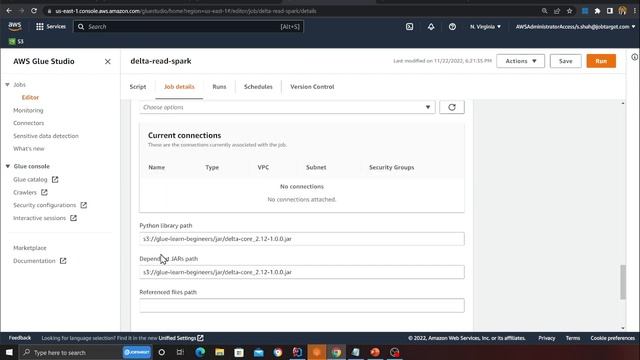Click the AWS logo home icon
Screen dimensions: 640x360
click(x=15, y=27)
